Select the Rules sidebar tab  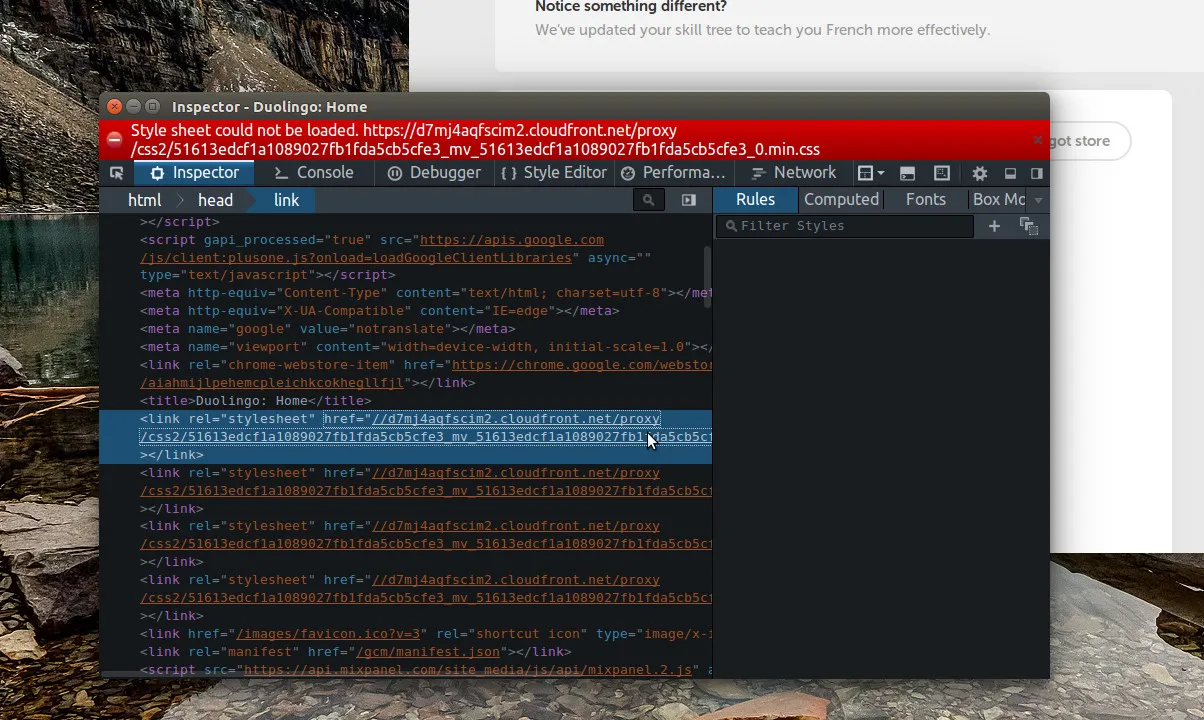tap(755, 200)
